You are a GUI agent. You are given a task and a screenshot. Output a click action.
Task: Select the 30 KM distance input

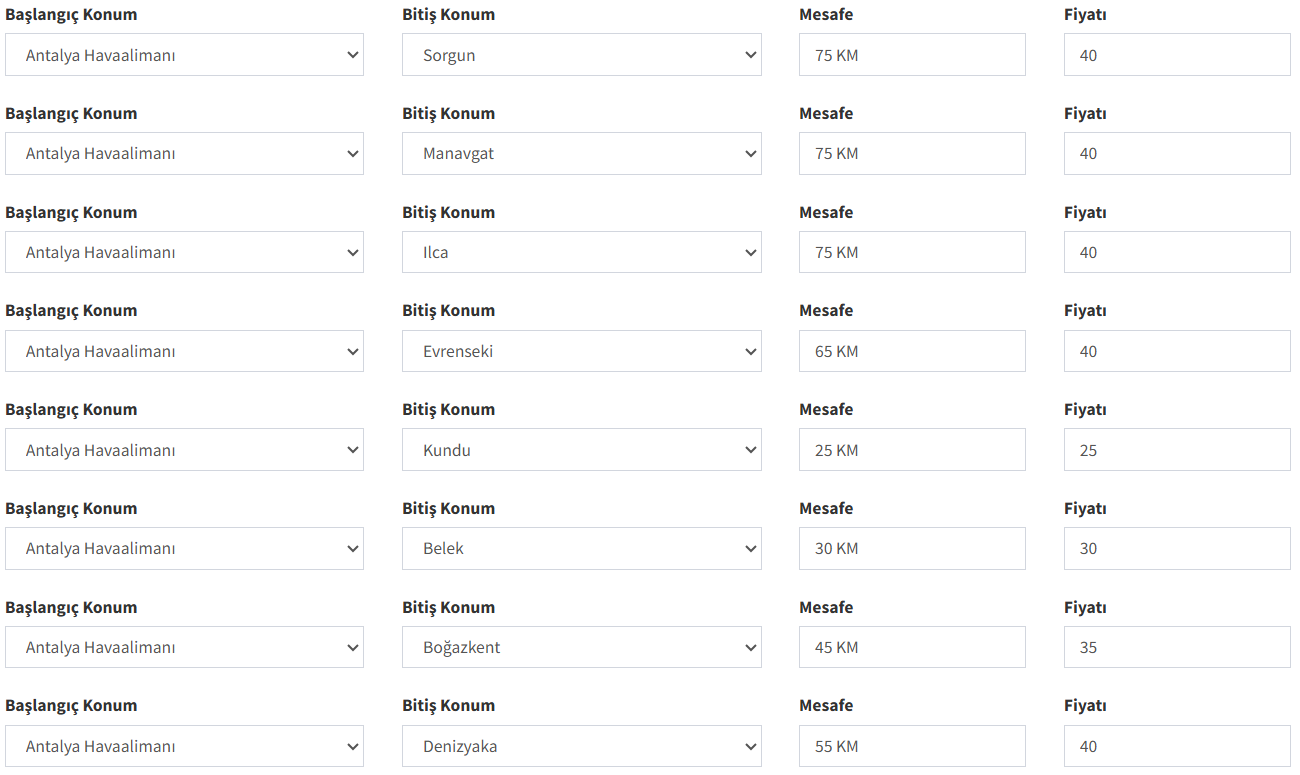(911, 548)
